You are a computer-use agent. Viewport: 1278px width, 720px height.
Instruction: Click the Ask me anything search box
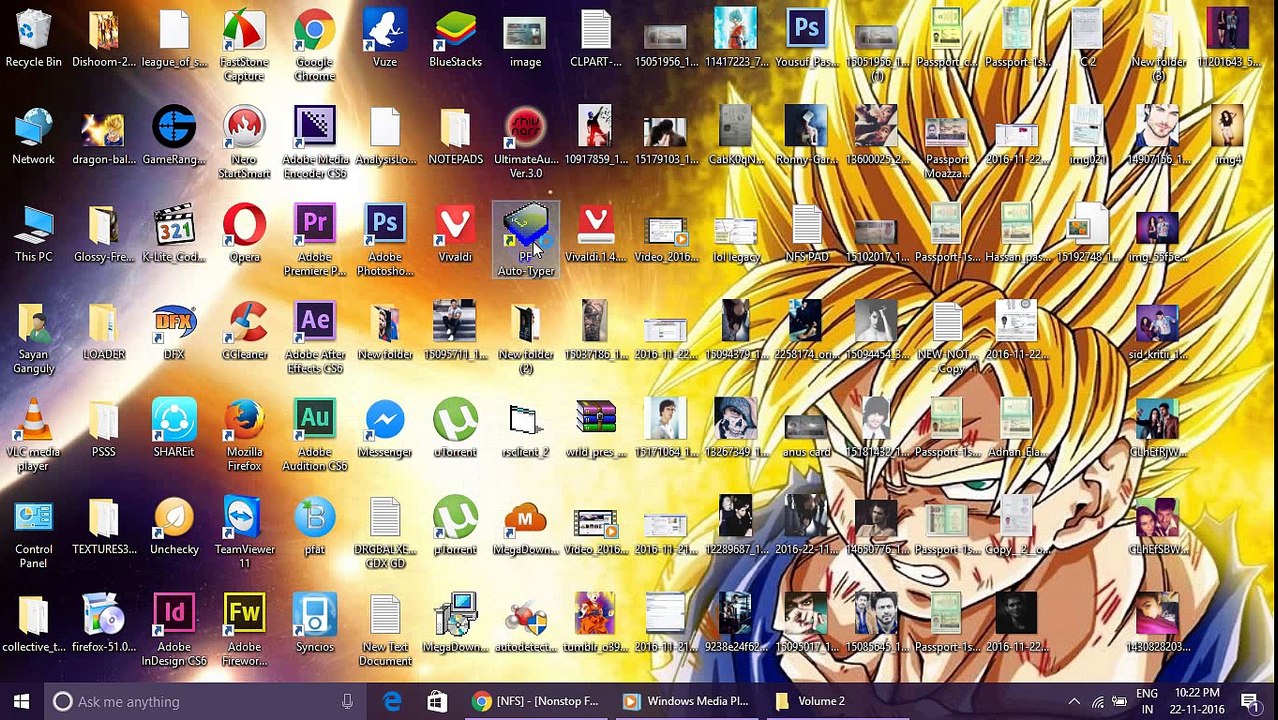coord(206,701)
